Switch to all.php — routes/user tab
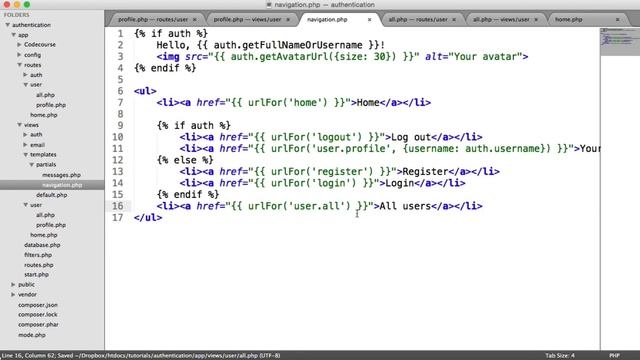The width and height of the screenshot is (640, 360). (418, 19)
